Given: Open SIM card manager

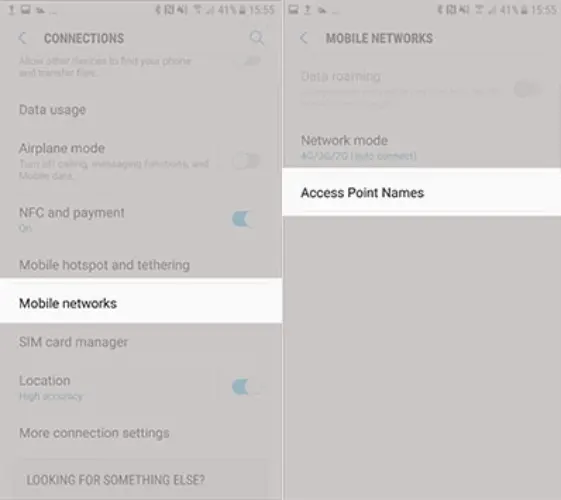Looking at the screenshot, I should coord(141,342).
